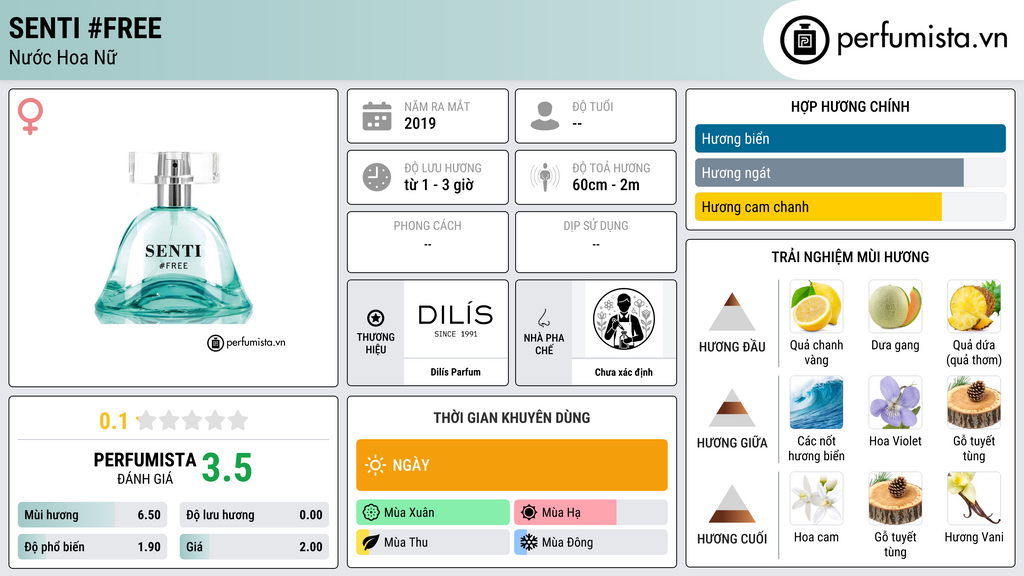Viewport: 1024px width, 576px height.
Task: Click the Trải nghiệm mùi hương heading
Action: point(850,257)
